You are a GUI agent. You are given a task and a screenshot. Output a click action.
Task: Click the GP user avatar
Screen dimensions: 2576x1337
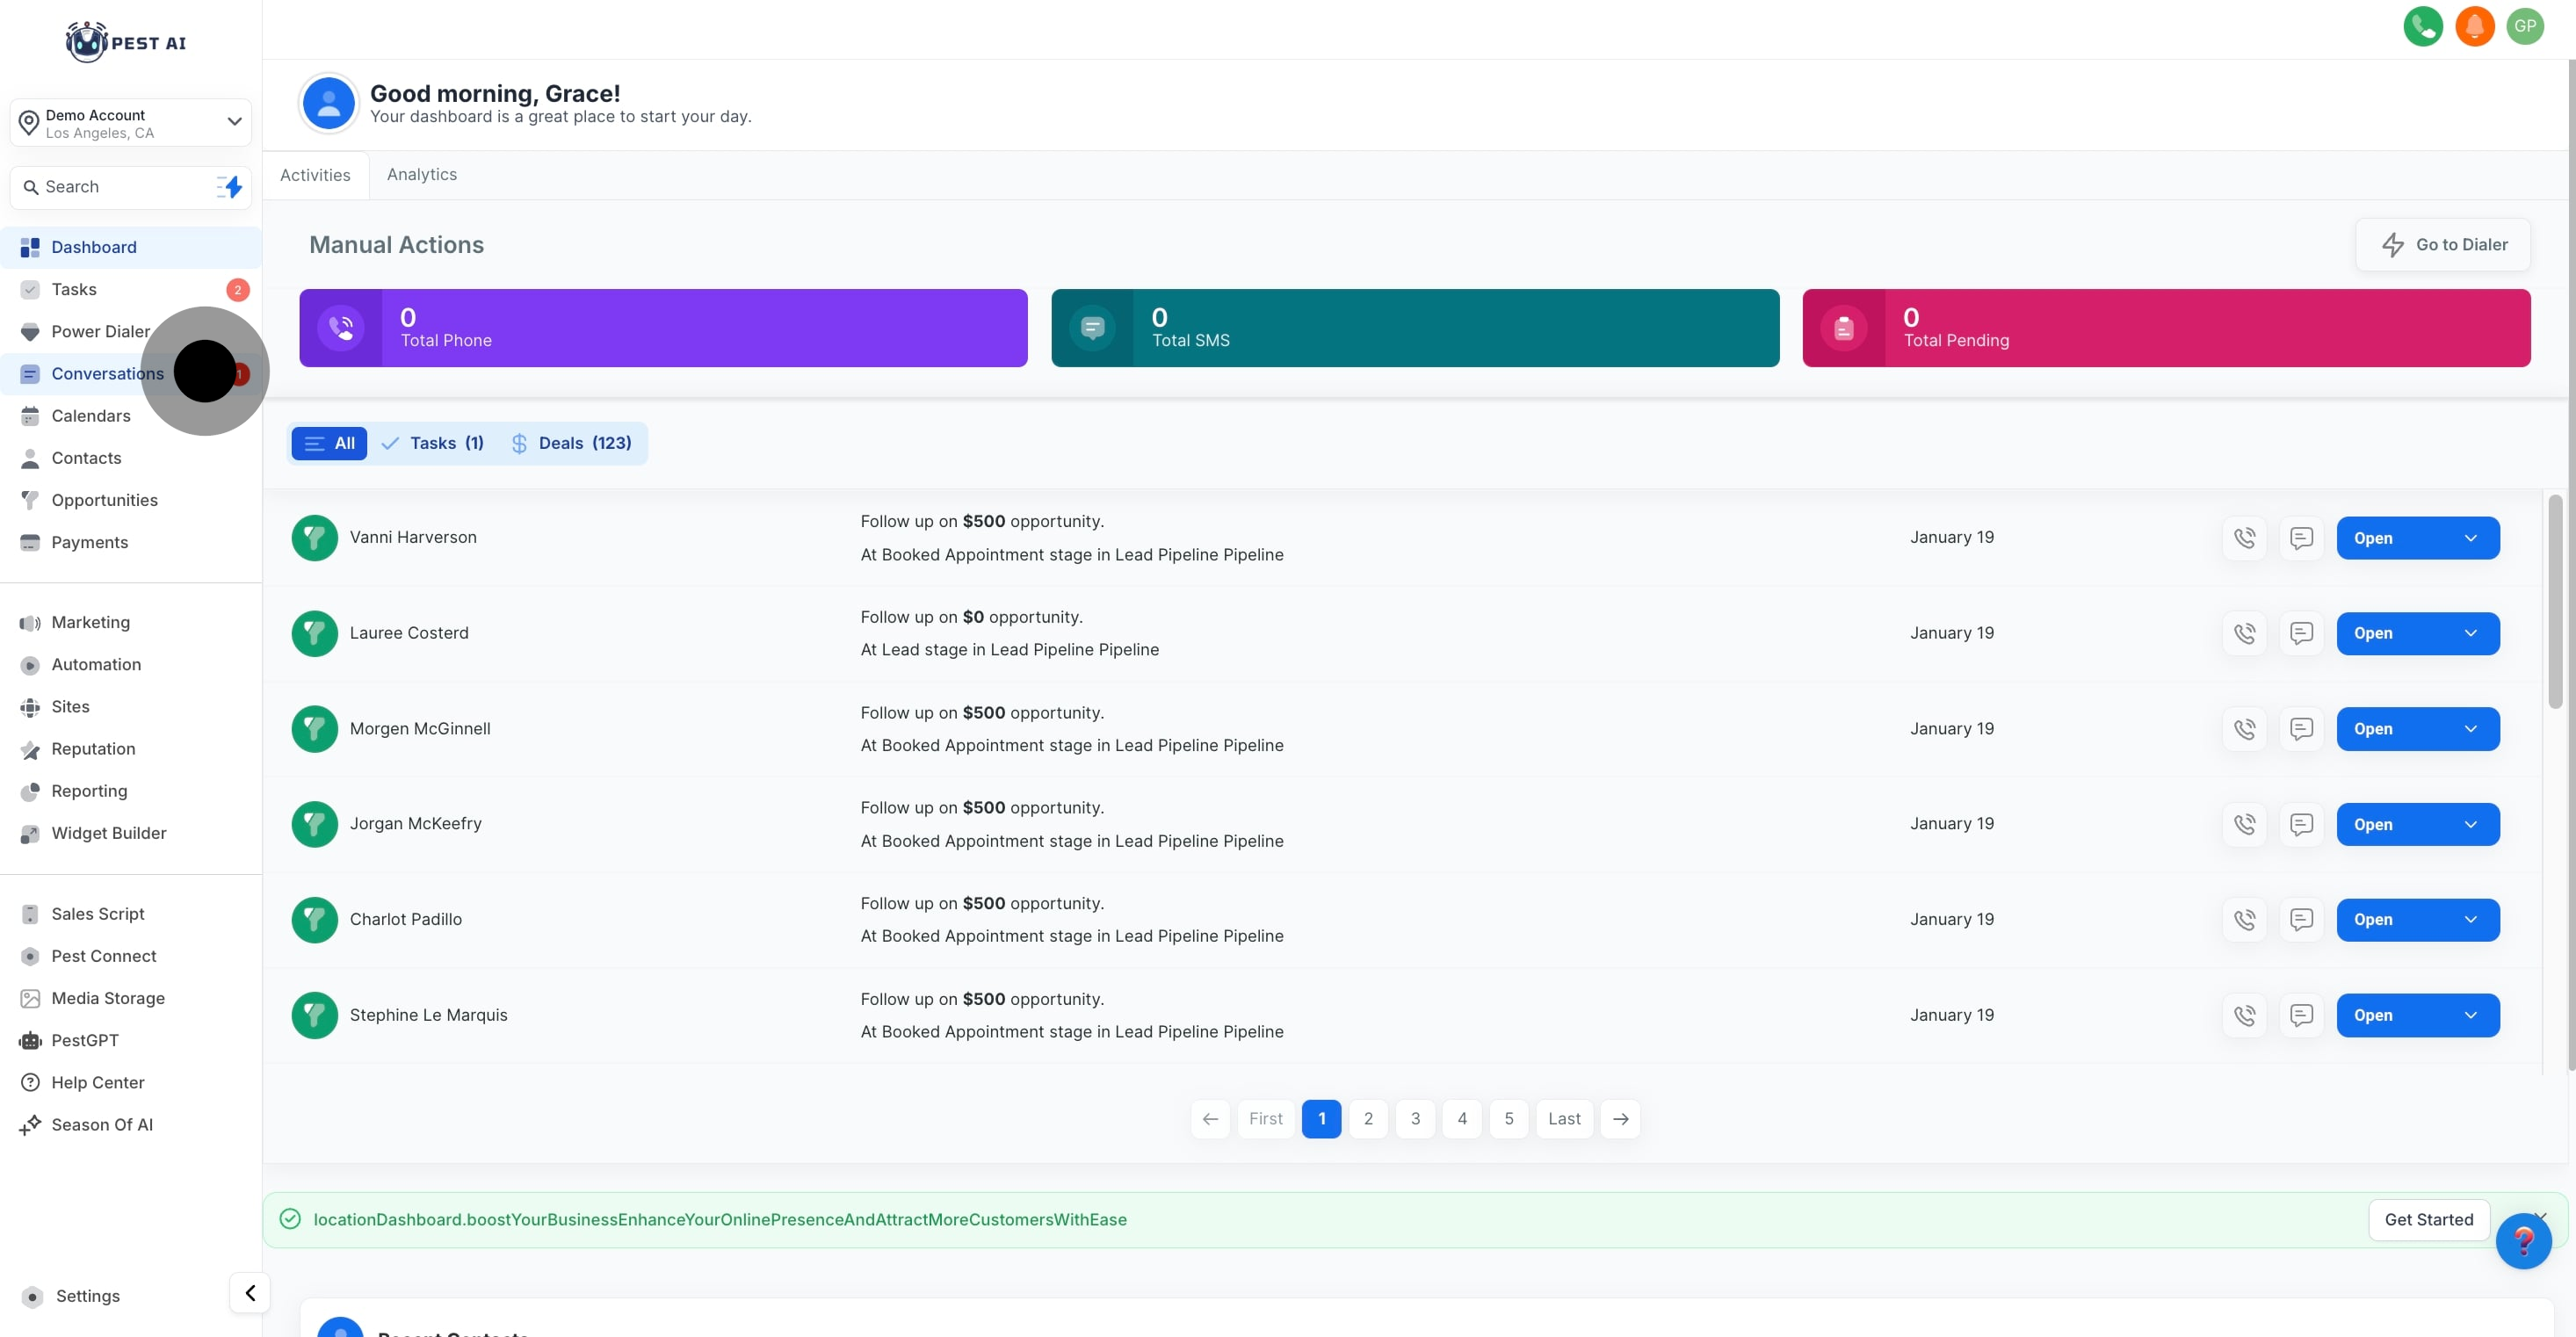coord(2525,26)
